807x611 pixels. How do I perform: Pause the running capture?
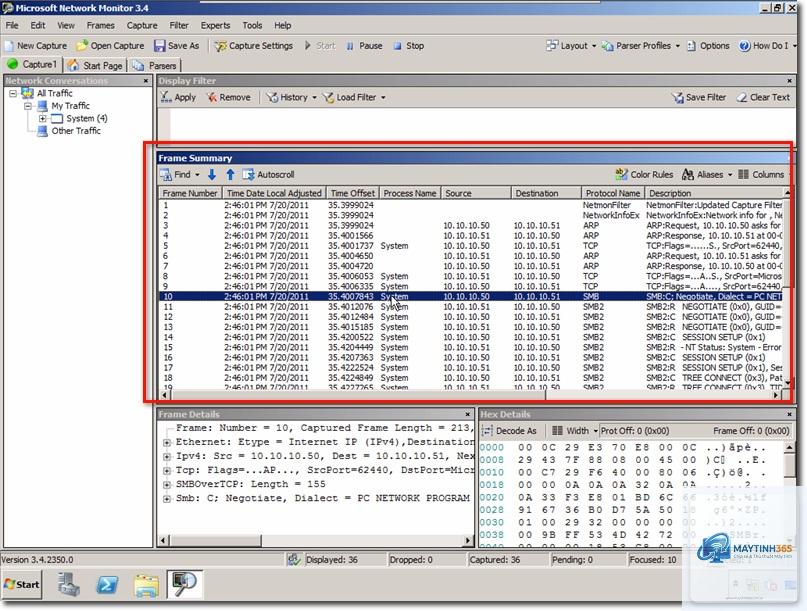(364, 46)
